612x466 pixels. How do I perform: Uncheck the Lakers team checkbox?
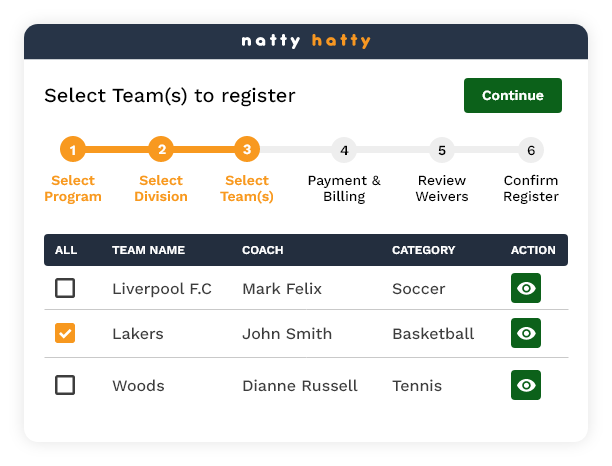65,333
